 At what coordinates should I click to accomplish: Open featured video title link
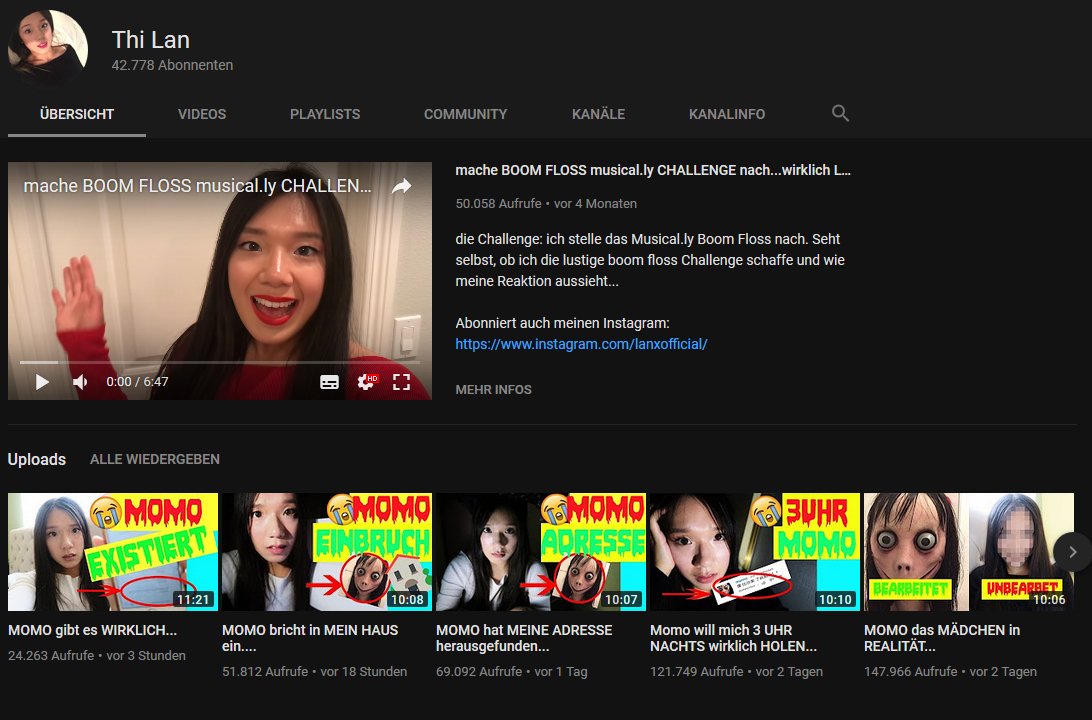click(x=653, y=170)
